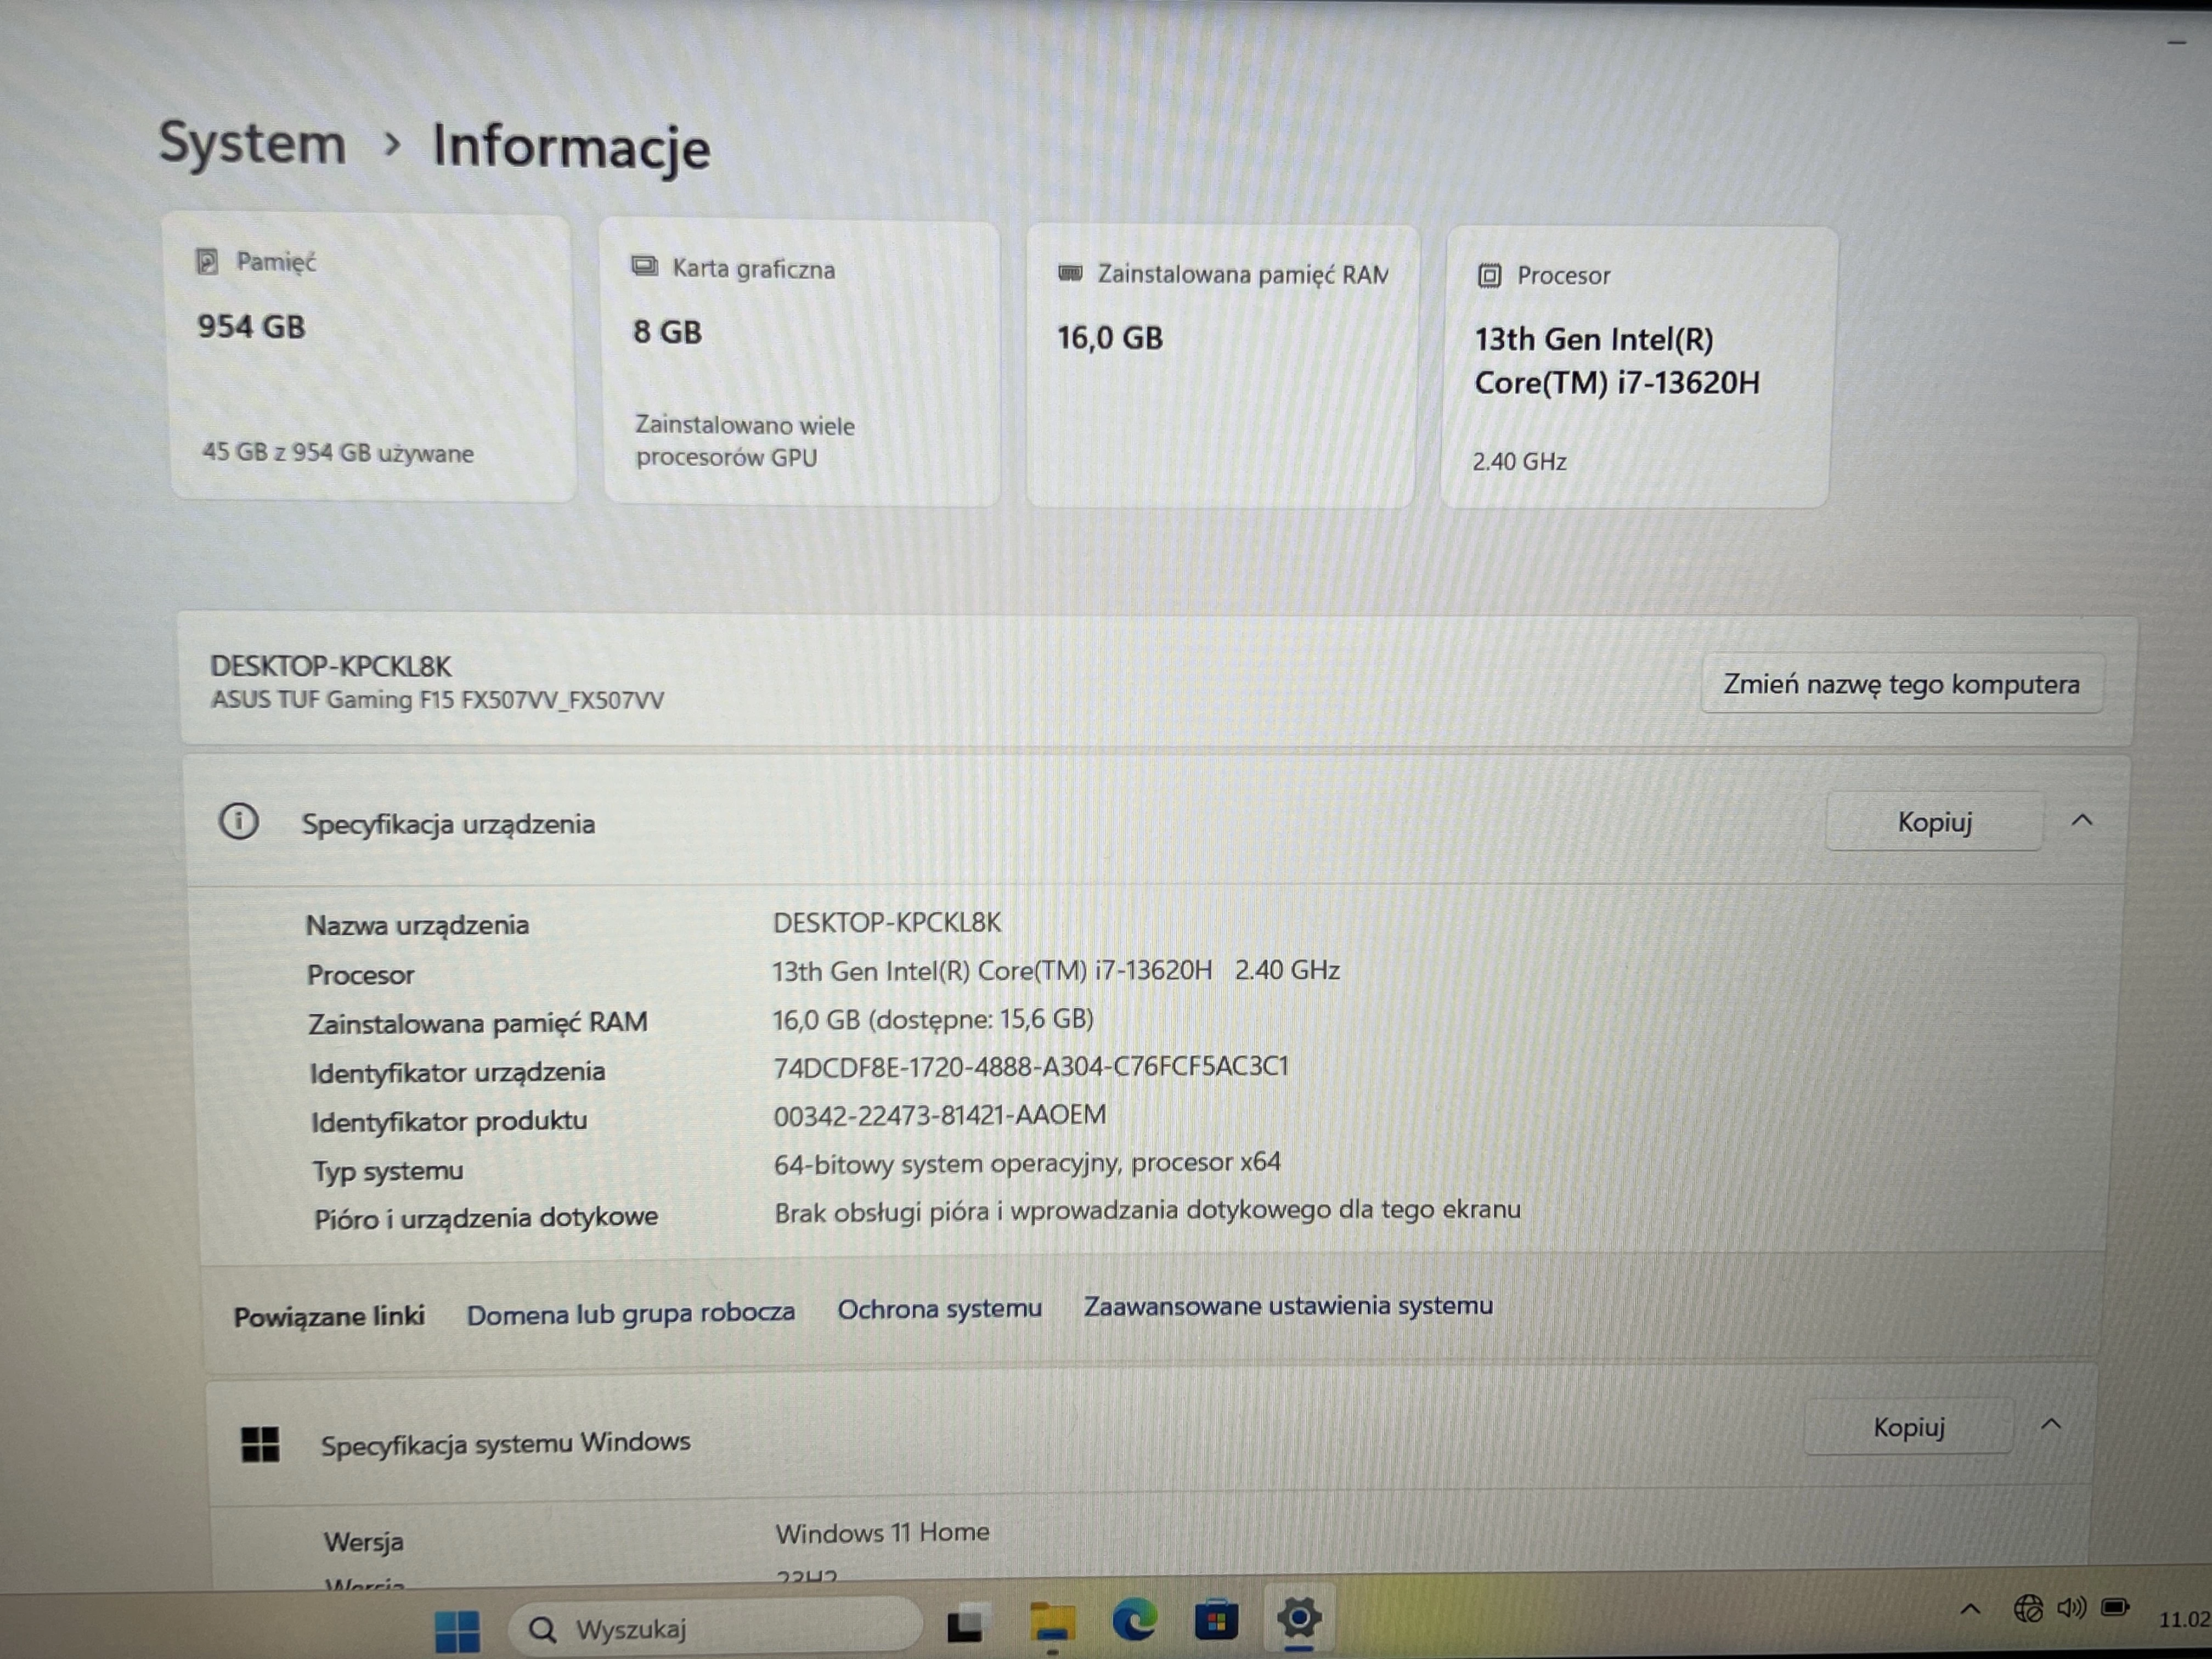The height and width of the screenshot is (1659, 2212).
Task: Click the Start button
Action: (x=459, y=1625)
